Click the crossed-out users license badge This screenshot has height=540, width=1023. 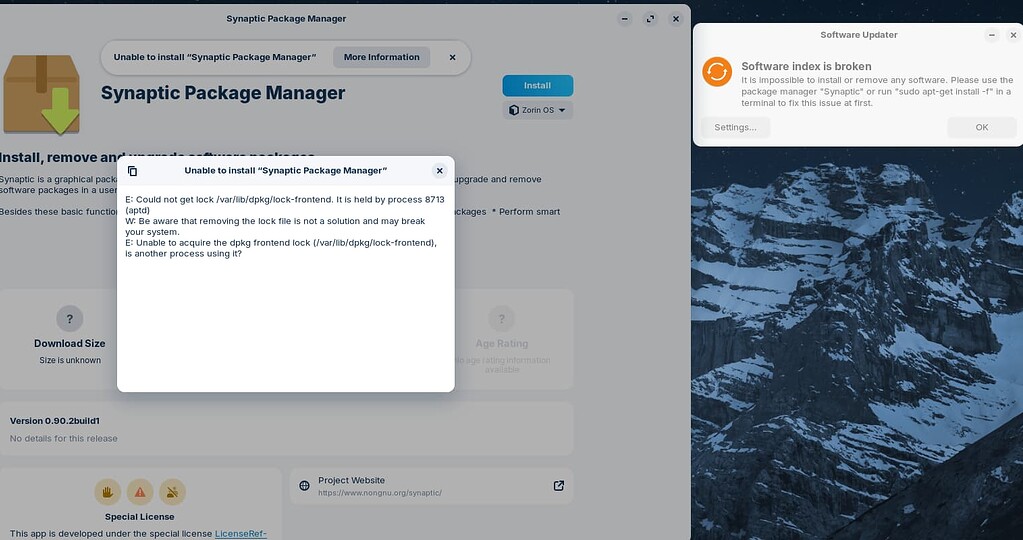tap(172, 492)
